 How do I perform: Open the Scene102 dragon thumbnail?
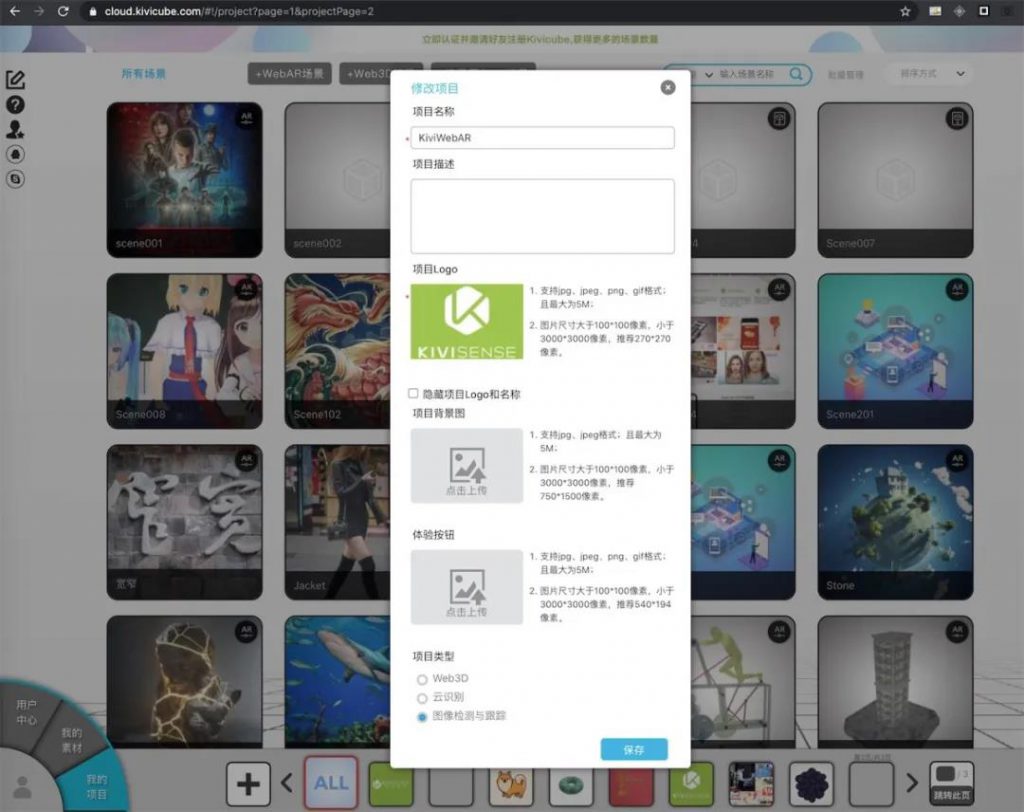pyautogui.click(x=338, y=351)
